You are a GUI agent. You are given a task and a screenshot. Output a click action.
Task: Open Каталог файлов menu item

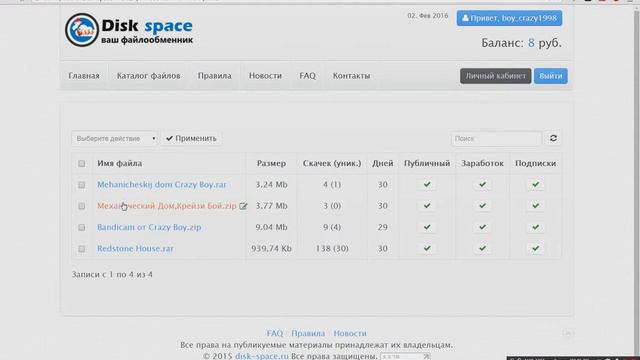[149, 76]
